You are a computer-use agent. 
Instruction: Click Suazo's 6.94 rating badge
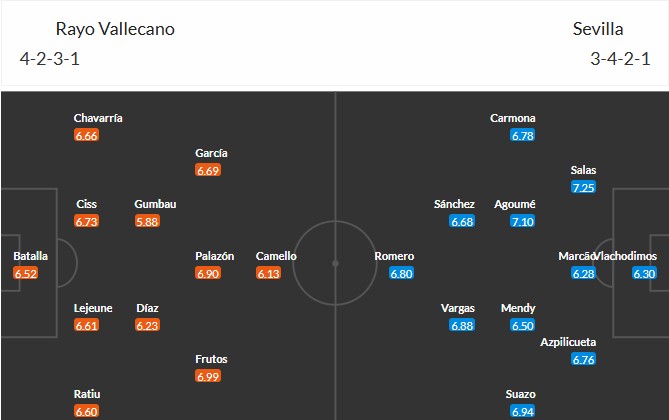click(522, 411)
